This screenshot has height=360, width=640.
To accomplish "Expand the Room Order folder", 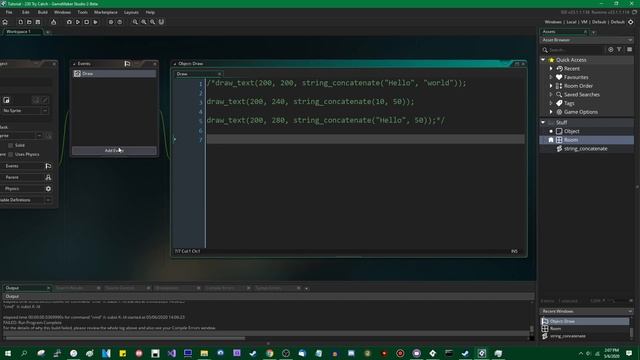I will click(551, 86).
